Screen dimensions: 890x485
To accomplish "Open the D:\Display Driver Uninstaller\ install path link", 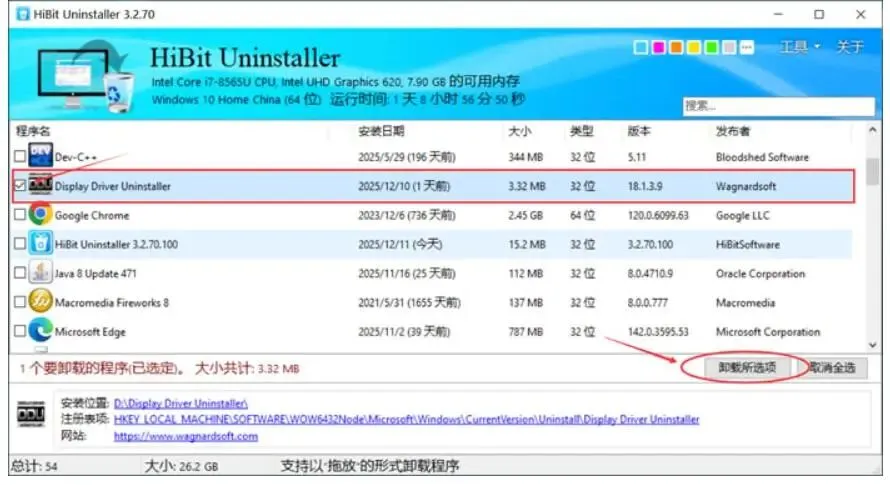I will tap(180, 403).
